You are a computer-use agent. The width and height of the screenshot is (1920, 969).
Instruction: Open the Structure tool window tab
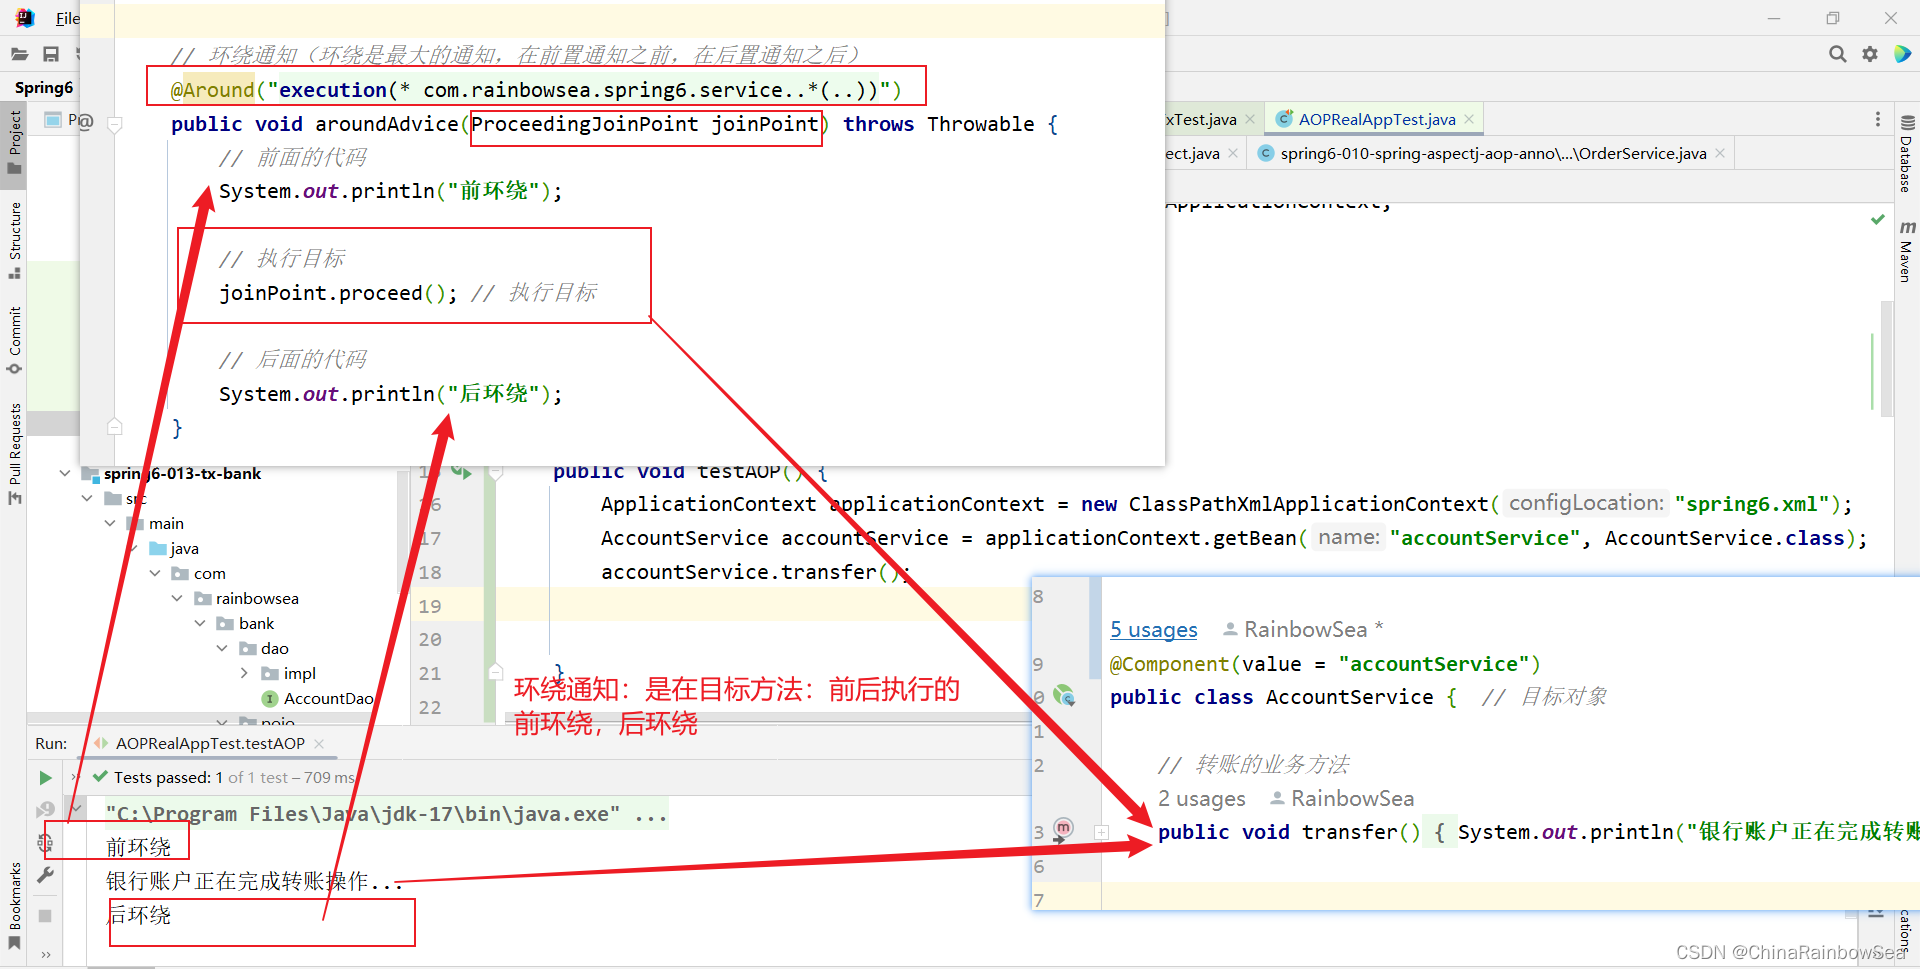[x=14, y=240]
